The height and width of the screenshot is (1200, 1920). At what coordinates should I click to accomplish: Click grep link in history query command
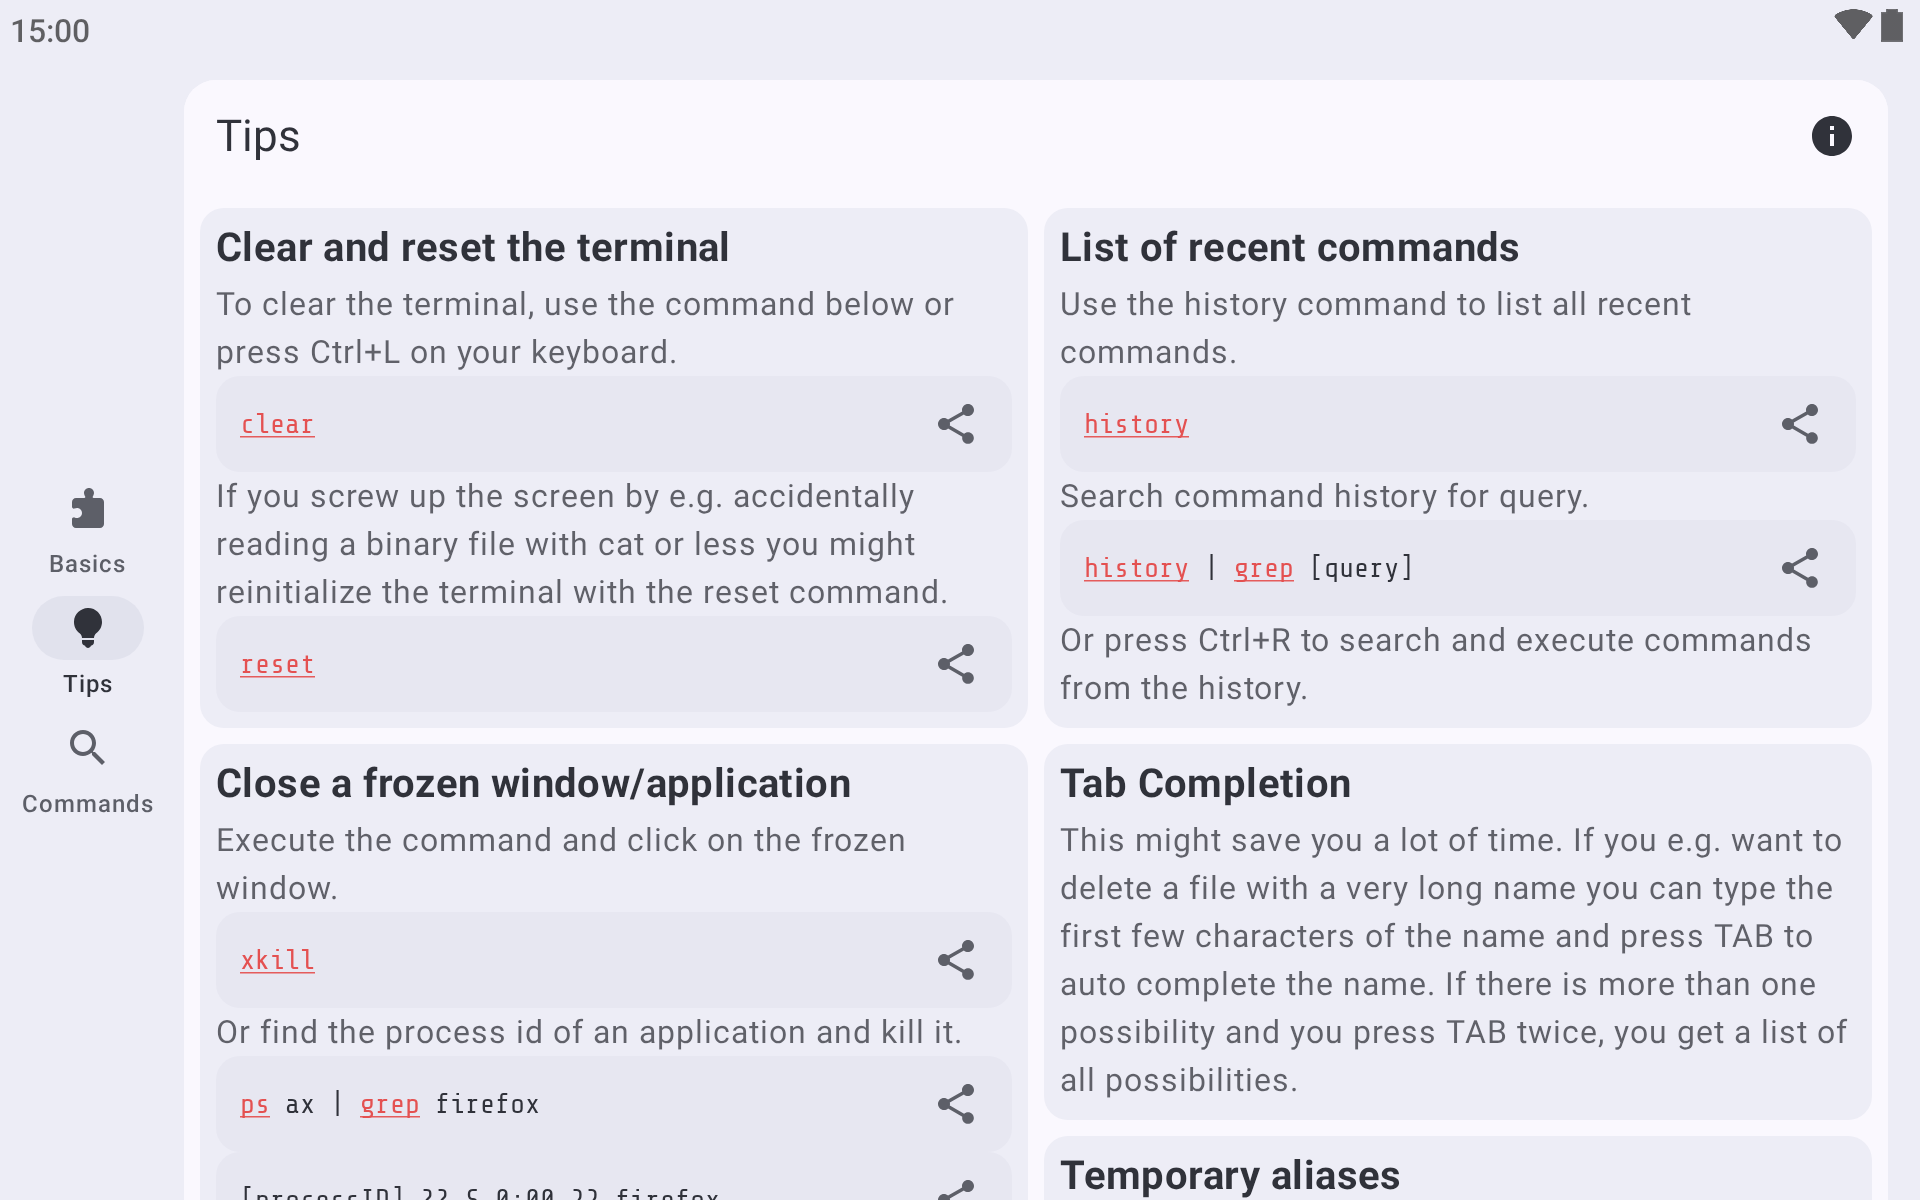[x=1264, y=569]
